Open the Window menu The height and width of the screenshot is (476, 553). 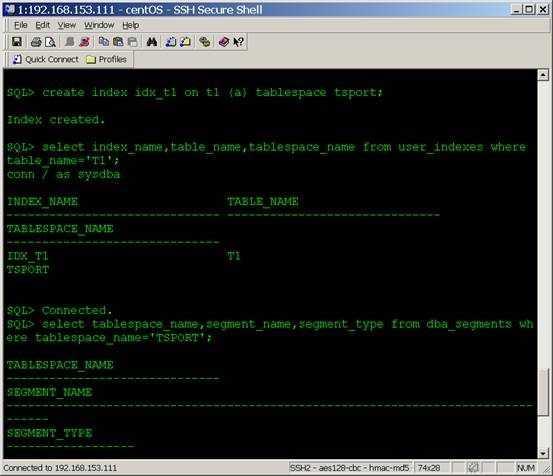[x=99, y=25]
